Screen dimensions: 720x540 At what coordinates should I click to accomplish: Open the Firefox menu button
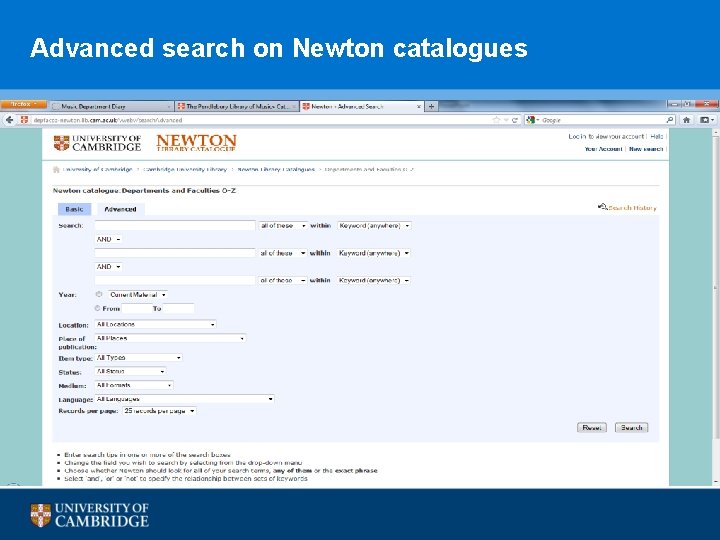(23, 104)
